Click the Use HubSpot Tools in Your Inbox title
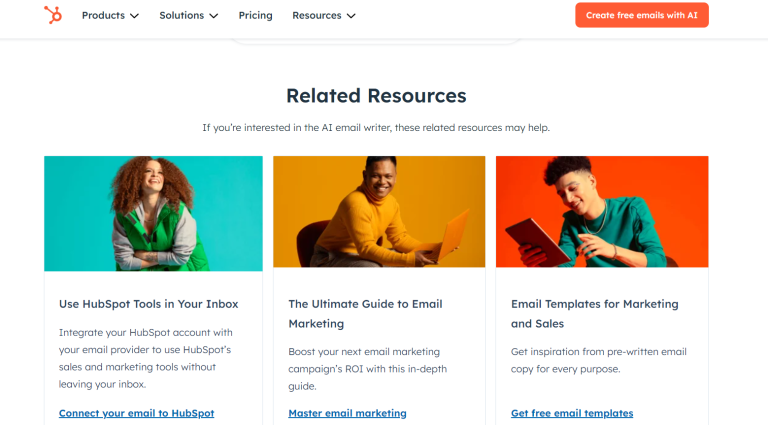Screen dimensions: 768x425 tap(148, 304)
